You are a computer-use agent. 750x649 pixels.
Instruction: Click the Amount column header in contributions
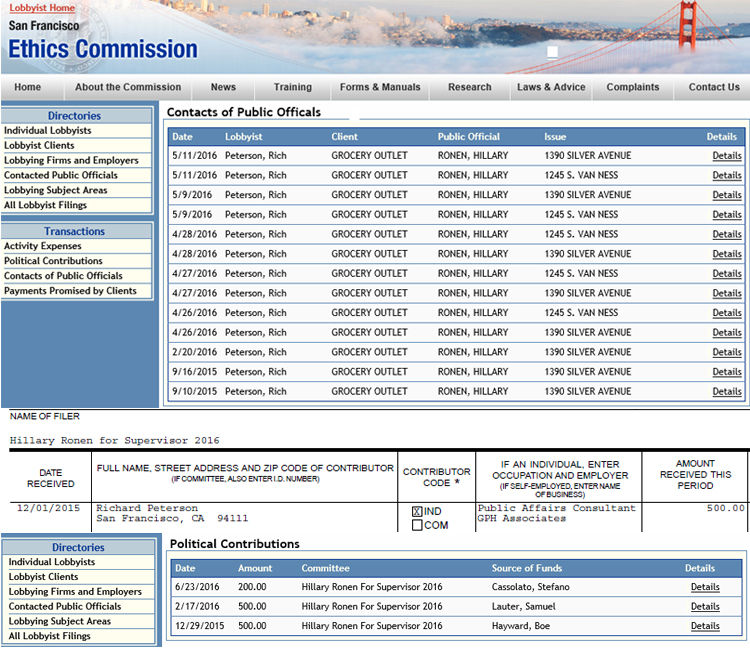pos(254,568)
